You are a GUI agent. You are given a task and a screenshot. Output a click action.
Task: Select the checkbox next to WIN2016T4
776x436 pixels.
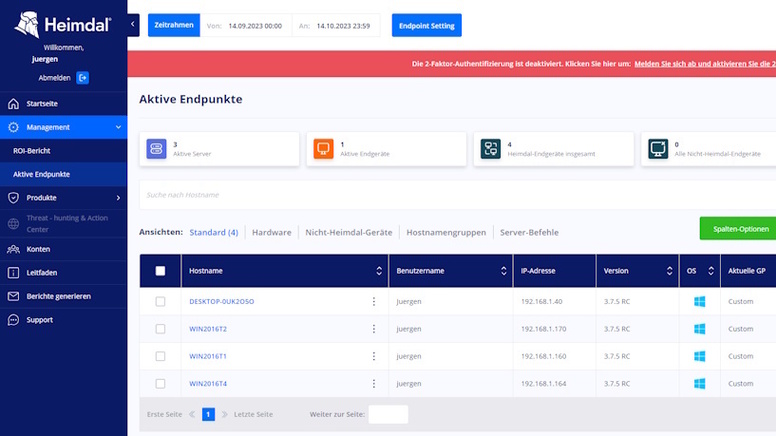[160, 383]
